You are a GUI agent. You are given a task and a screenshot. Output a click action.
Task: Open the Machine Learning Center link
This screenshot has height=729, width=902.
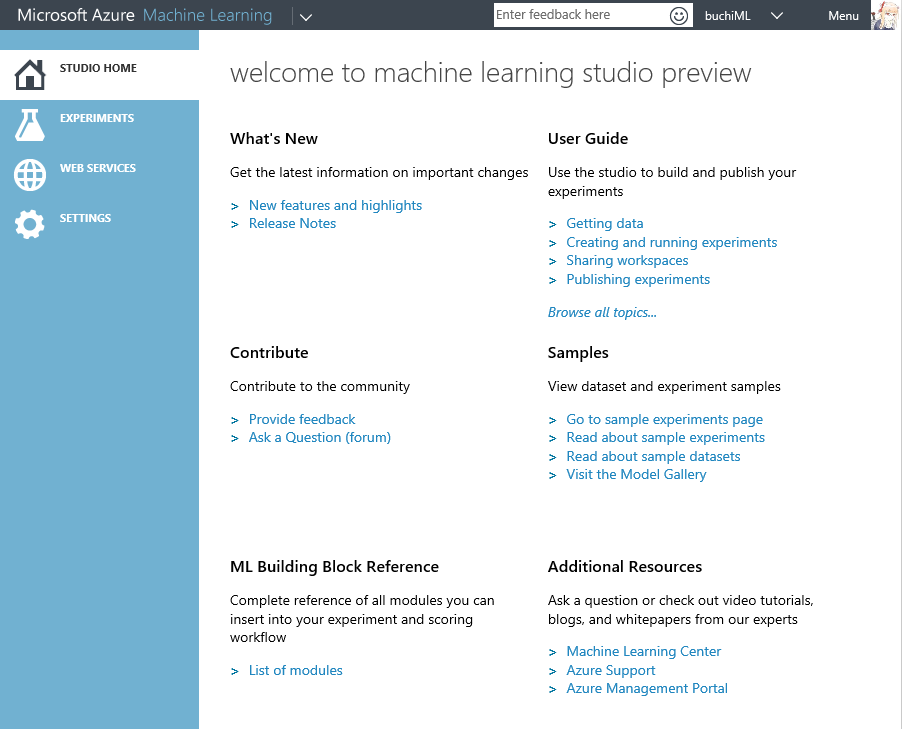coord(643,651)
